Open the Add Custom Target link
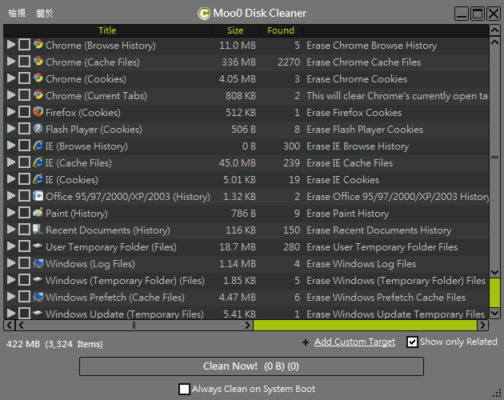The image size is (504, 400). tap(355, 342)
